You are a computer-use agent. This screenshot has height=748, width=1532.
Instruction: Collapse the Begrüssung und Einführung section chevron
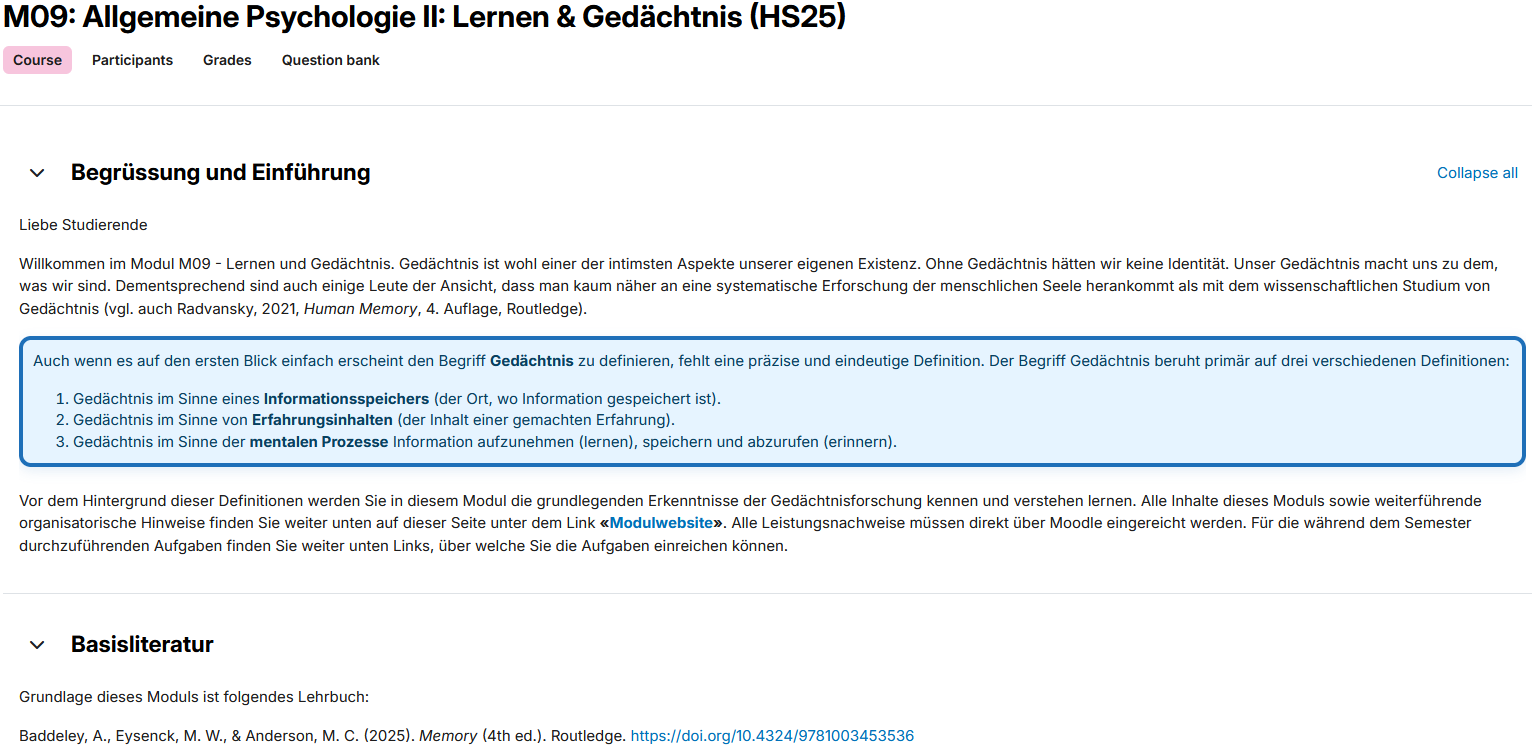(37, 173)
